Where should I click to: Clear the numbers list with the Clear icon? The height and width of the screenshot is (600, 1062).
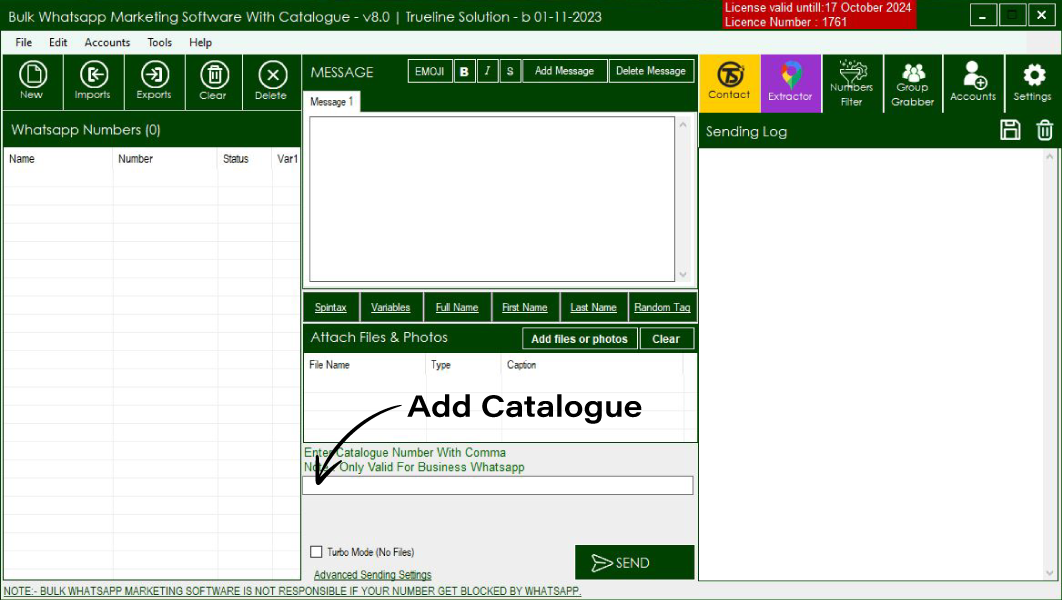point(214,81)
